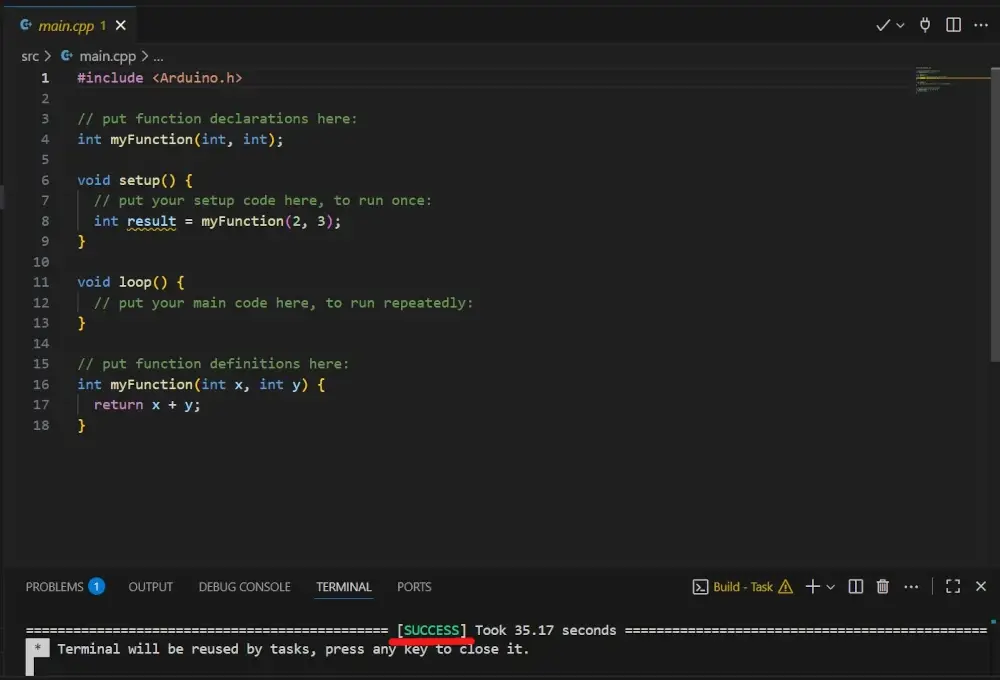Select the main.cpp editor tab
1000x680 pixels.
(66, 26)
